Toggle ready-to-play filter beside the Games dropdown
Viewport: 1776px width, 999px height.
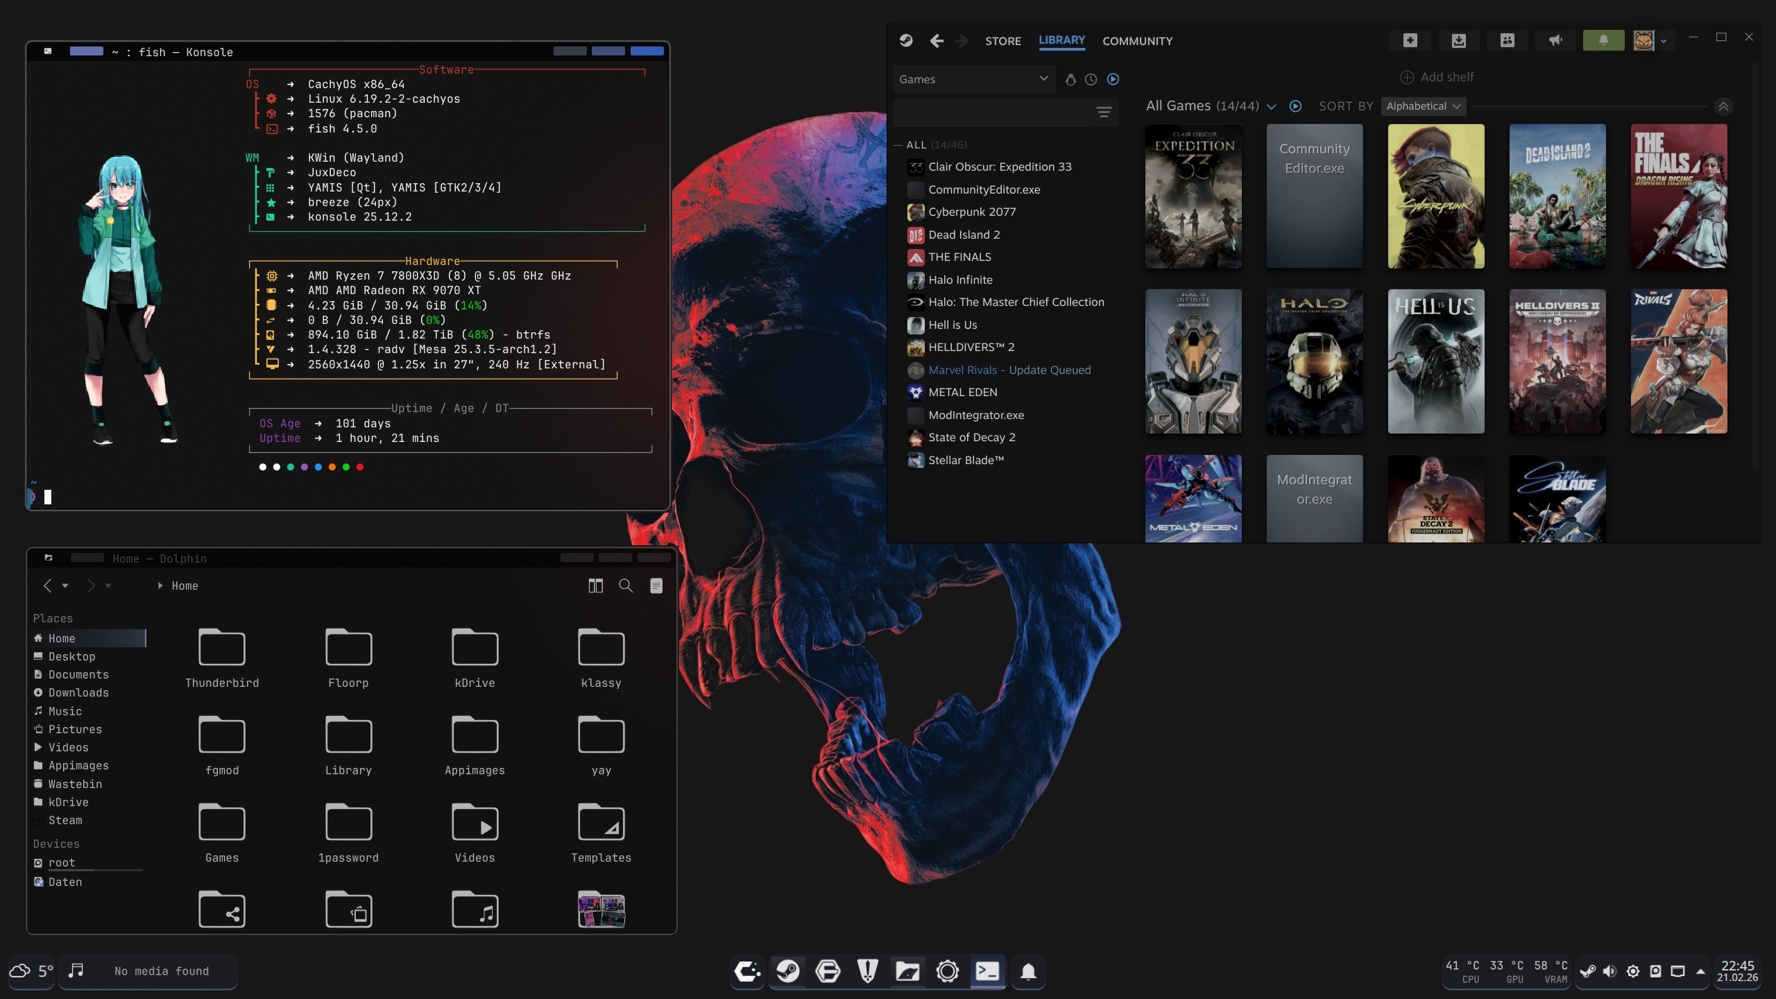coord(1113,79)
